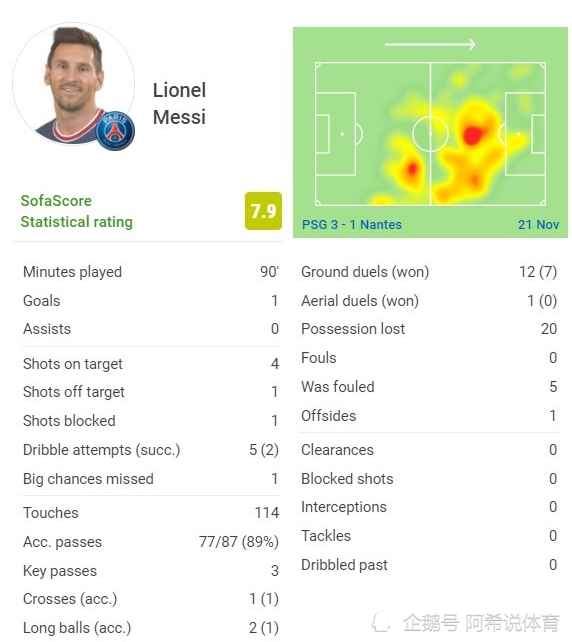Click the red hotspot on the heatmap
Screen dimensions: 572x642
[472, 135]
